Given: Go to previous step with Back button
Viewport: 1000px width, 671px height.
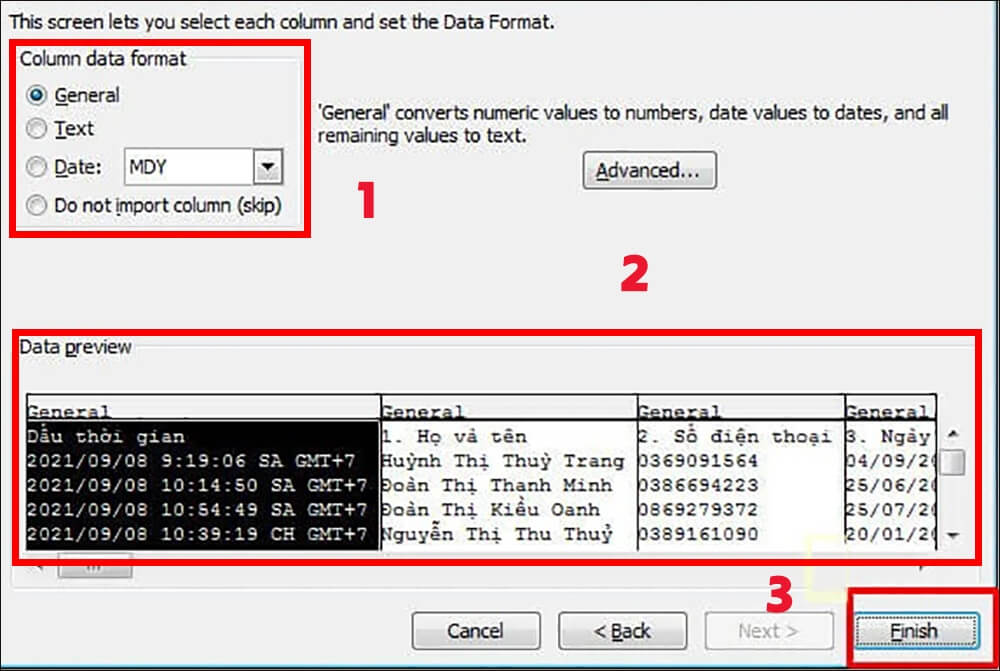Looking at the screenshot, I should [622, 631].
